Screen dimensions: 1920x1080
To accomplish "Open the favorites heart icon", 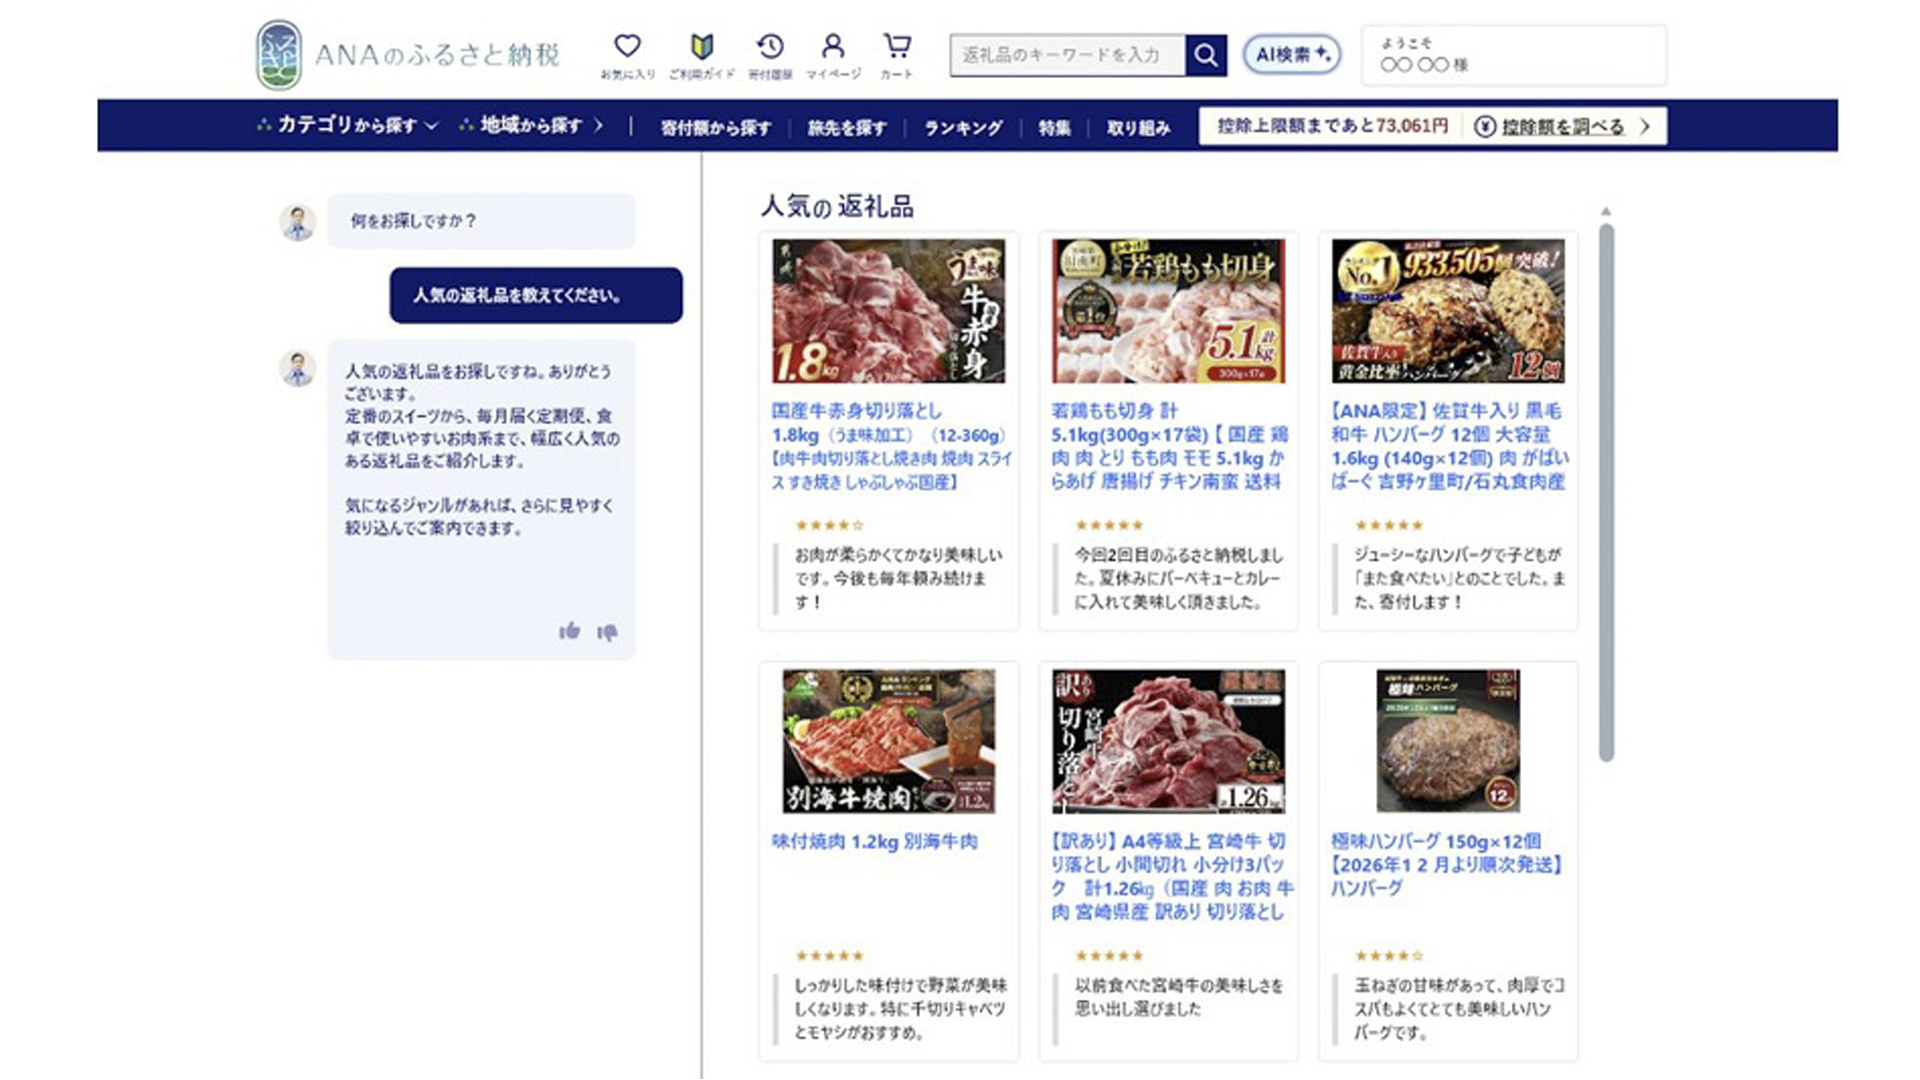I will tap(627, 46).
